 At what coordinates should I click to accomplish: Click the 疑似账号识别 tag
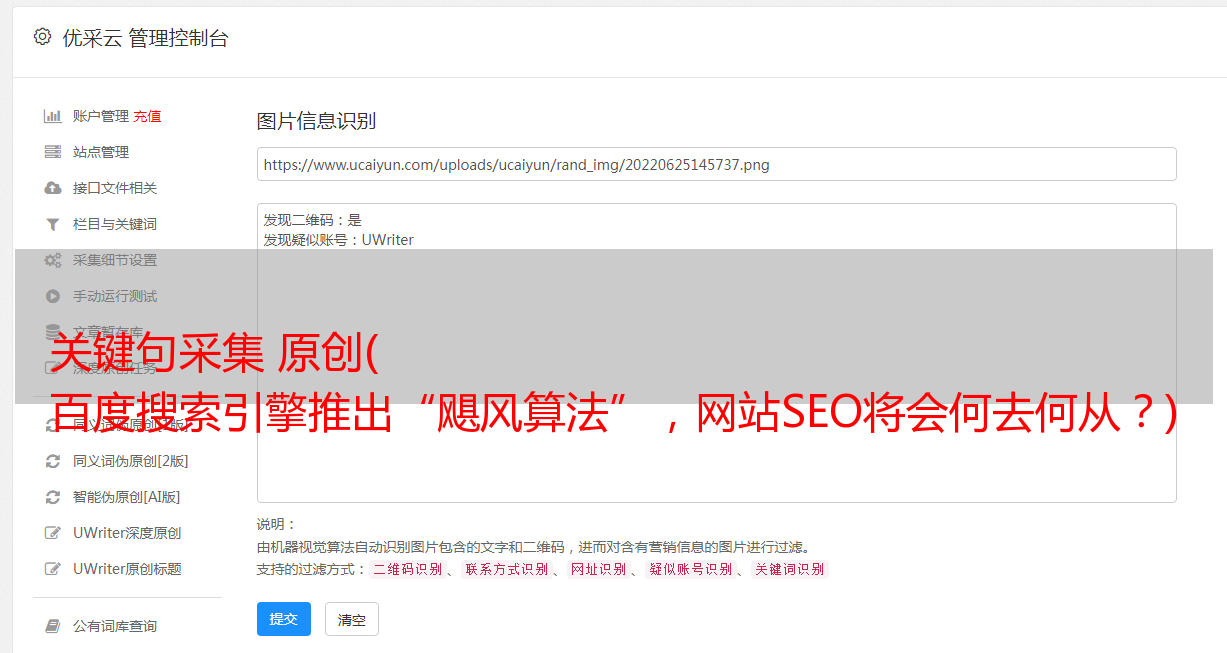690,569
